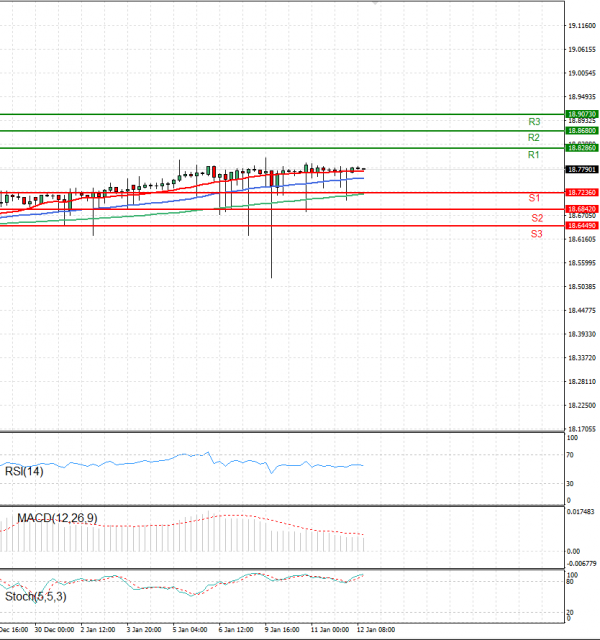Click the RSI(14) indicator label
Screen dimensions: 600x640
[x=24, y=471]
